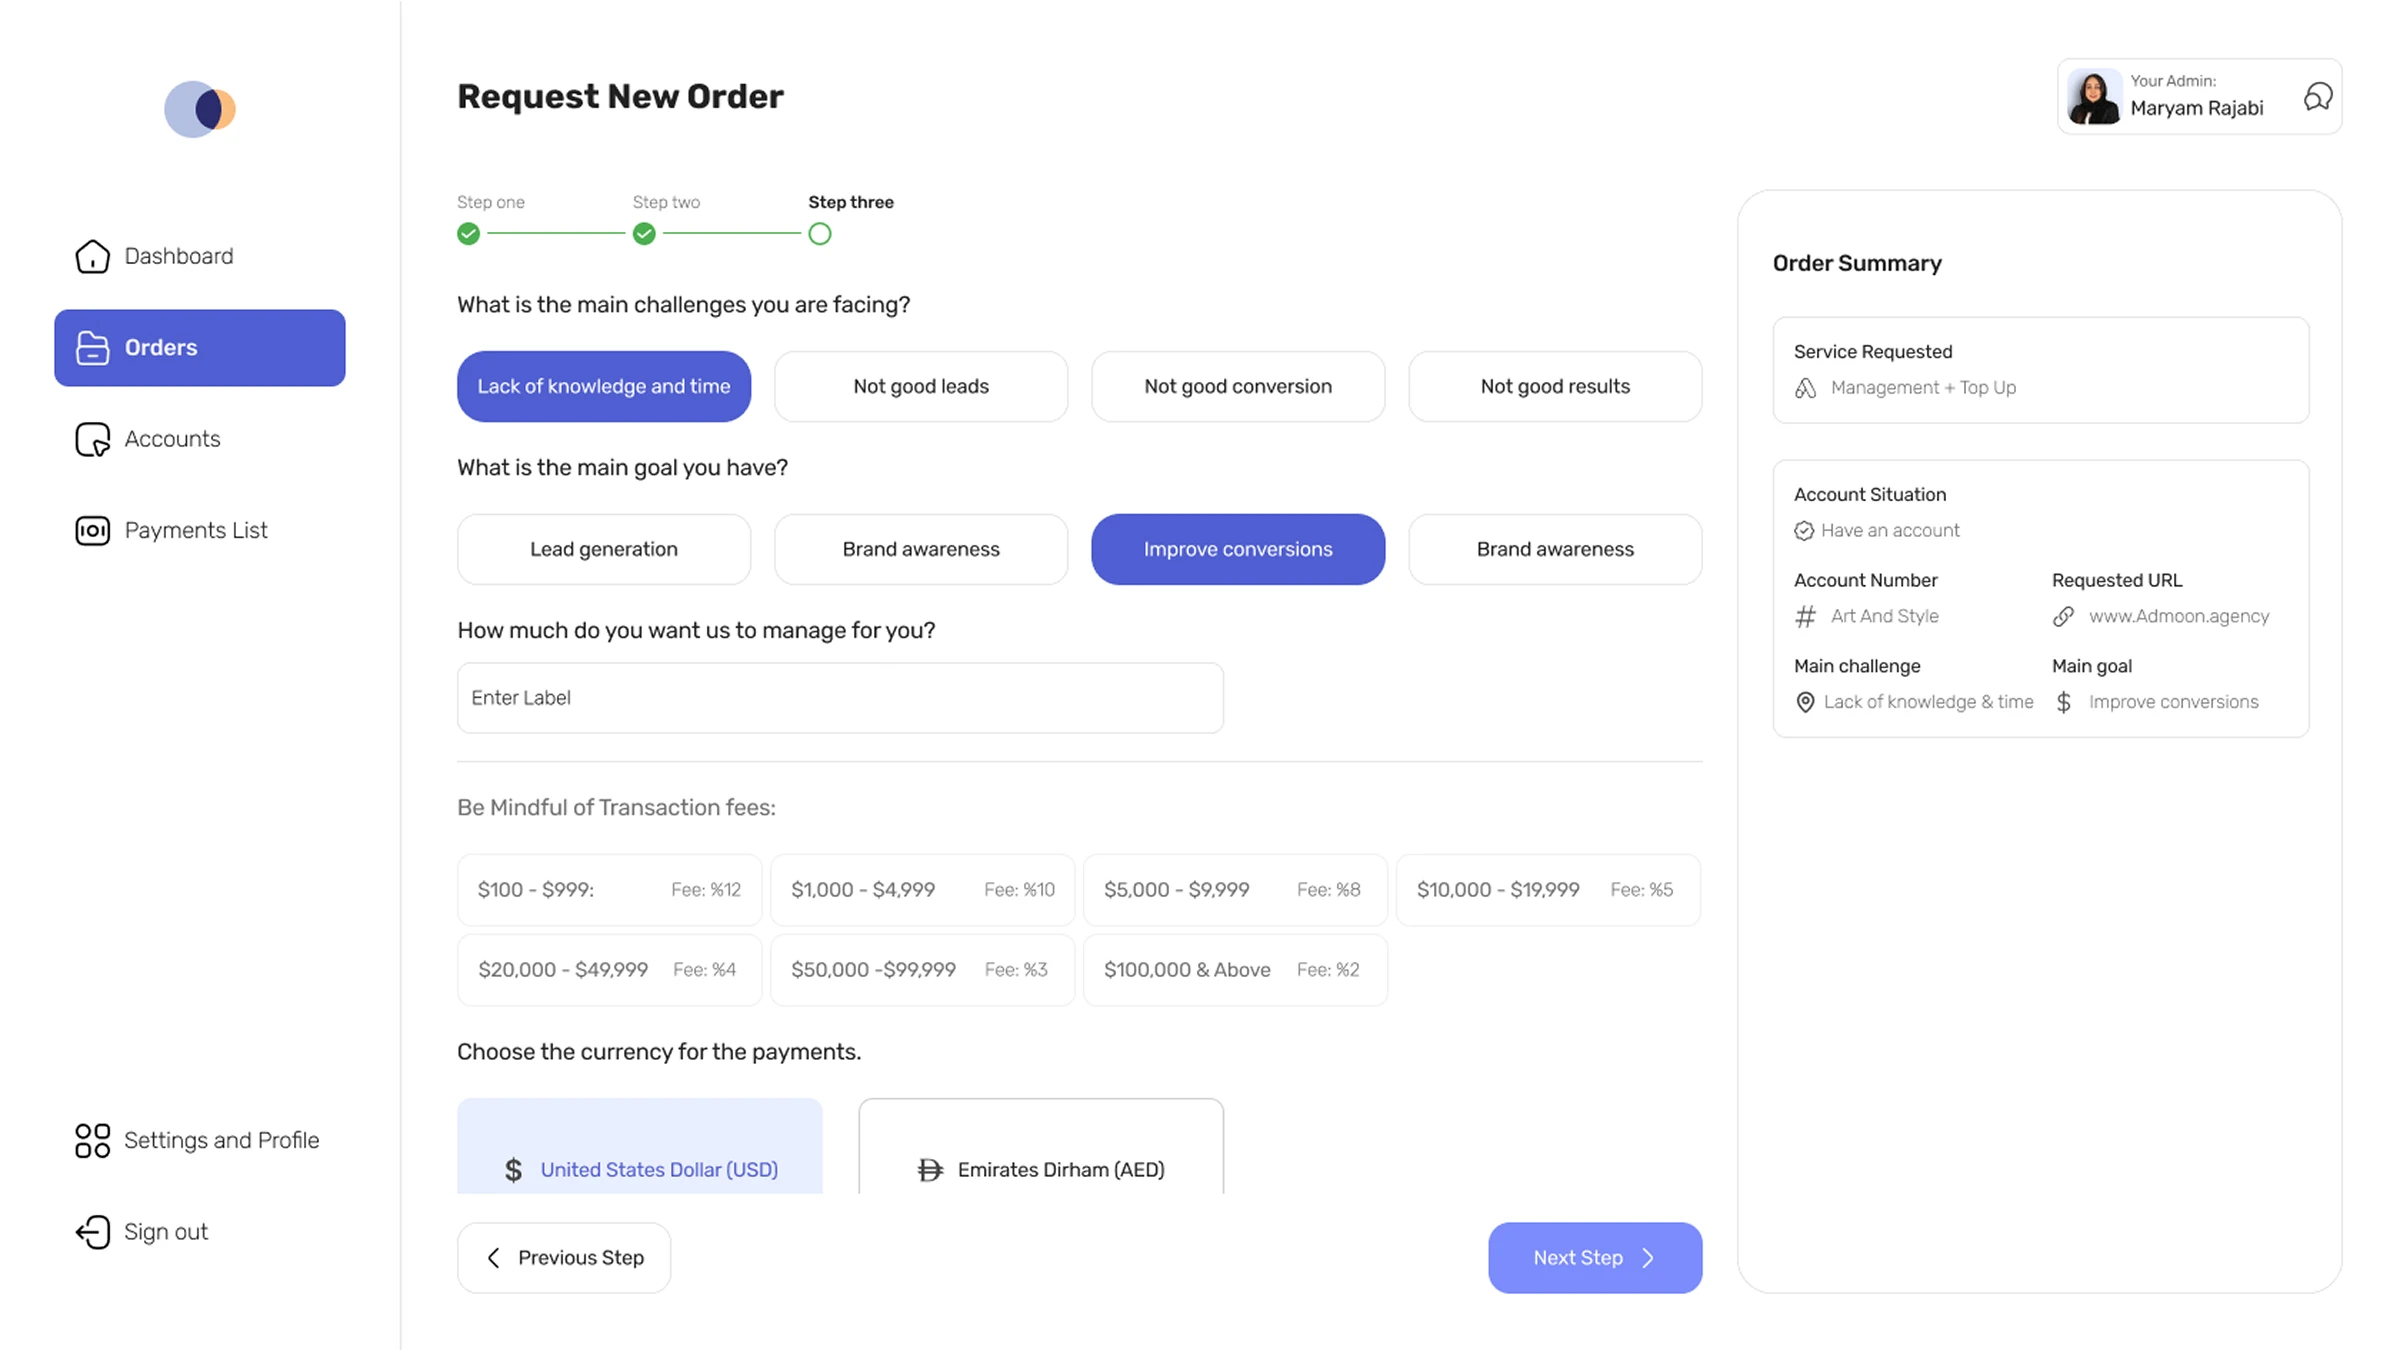Click the www.Admoon.agency requested URL
Screen dimensions: 2400x1350
coord(2179,616)
